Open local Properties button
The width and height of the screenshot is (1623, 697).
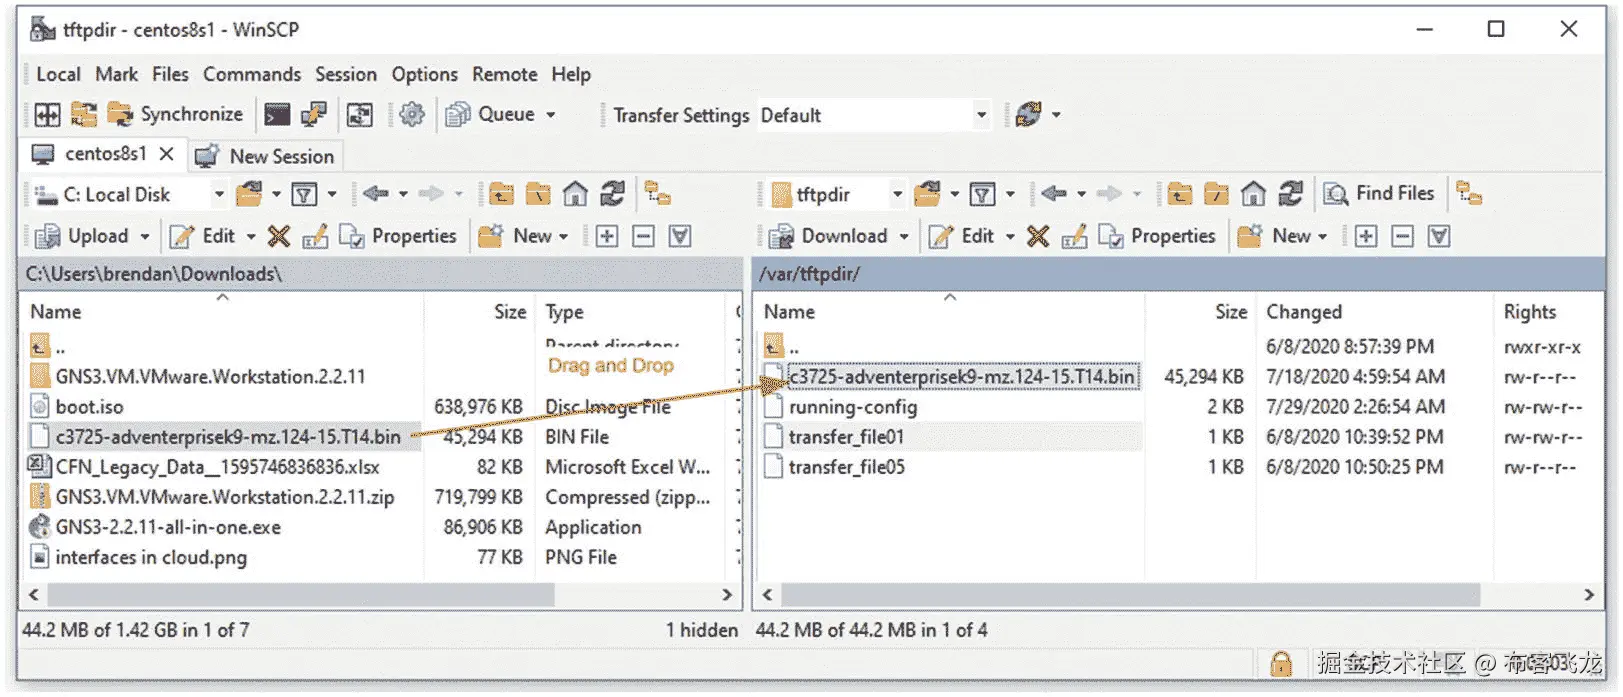coord(398,236)
